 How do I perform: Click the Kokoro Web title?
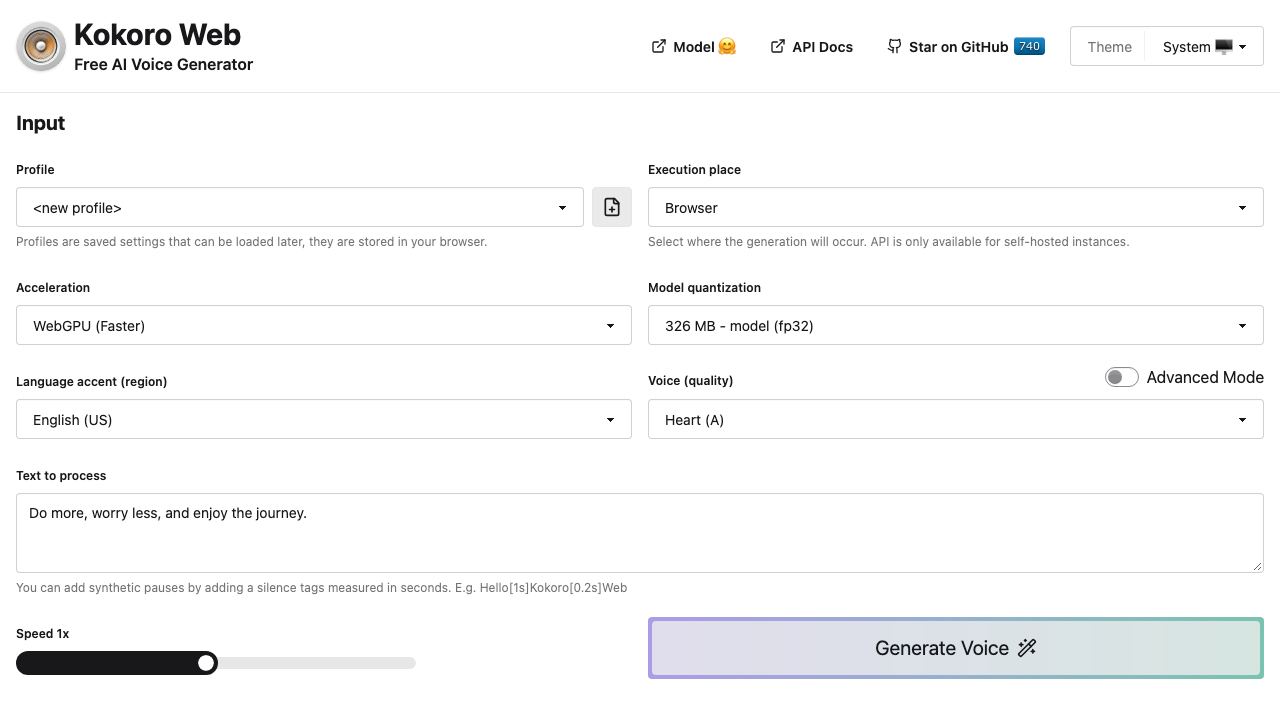point(157,35)
